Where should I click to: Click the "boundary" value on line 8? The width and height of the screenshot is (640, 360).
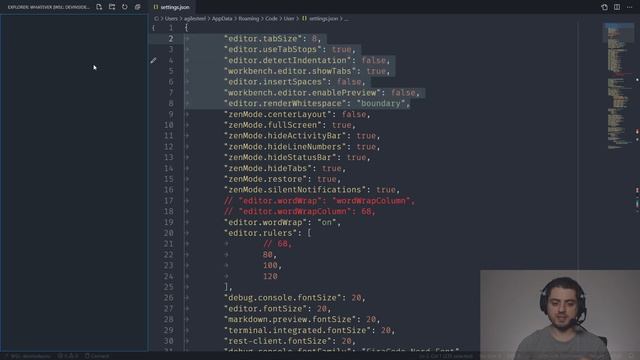381,104
